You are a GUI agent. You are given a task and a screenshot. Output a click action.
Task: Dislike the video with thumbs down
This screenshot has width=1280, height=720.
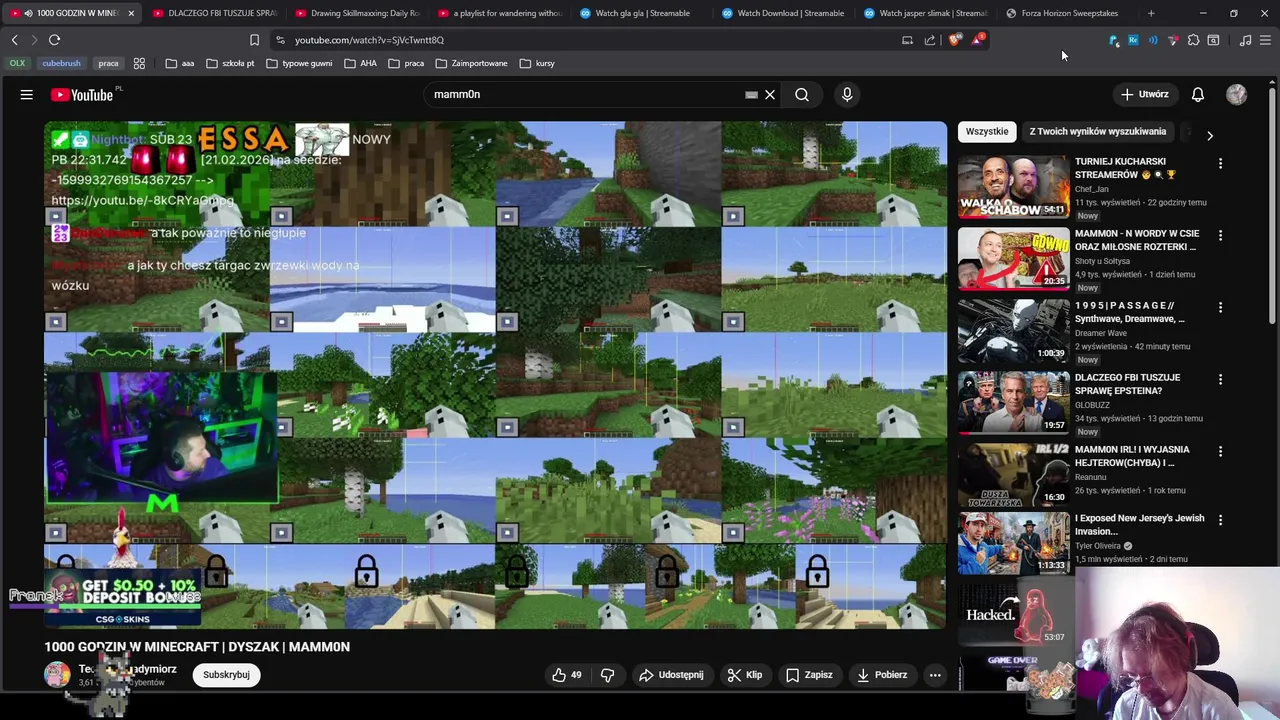pyautogui.click(x=608, y=675)
